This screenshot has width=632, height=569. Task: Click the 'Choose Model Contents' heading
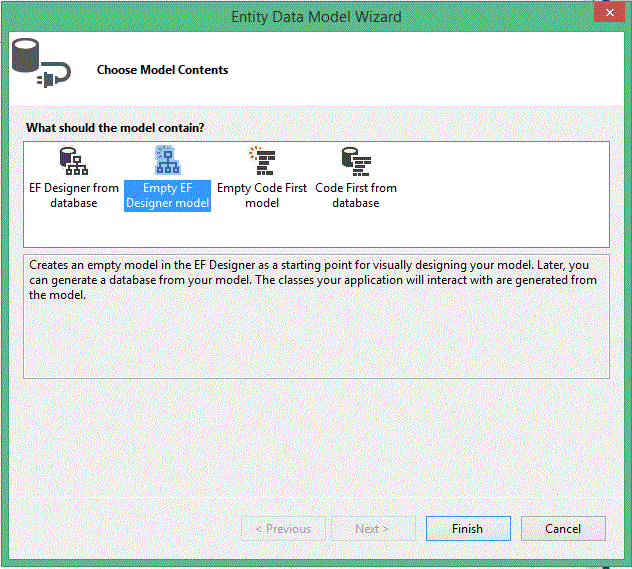pyautogui.click(x=162, y=70)
